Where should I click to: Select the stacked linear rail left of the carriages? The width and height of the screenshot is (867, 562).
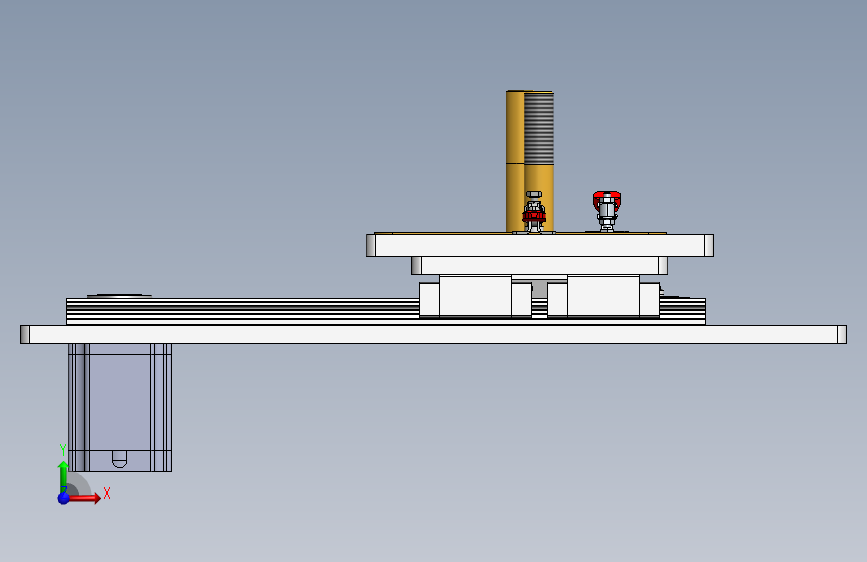(242, 311)
